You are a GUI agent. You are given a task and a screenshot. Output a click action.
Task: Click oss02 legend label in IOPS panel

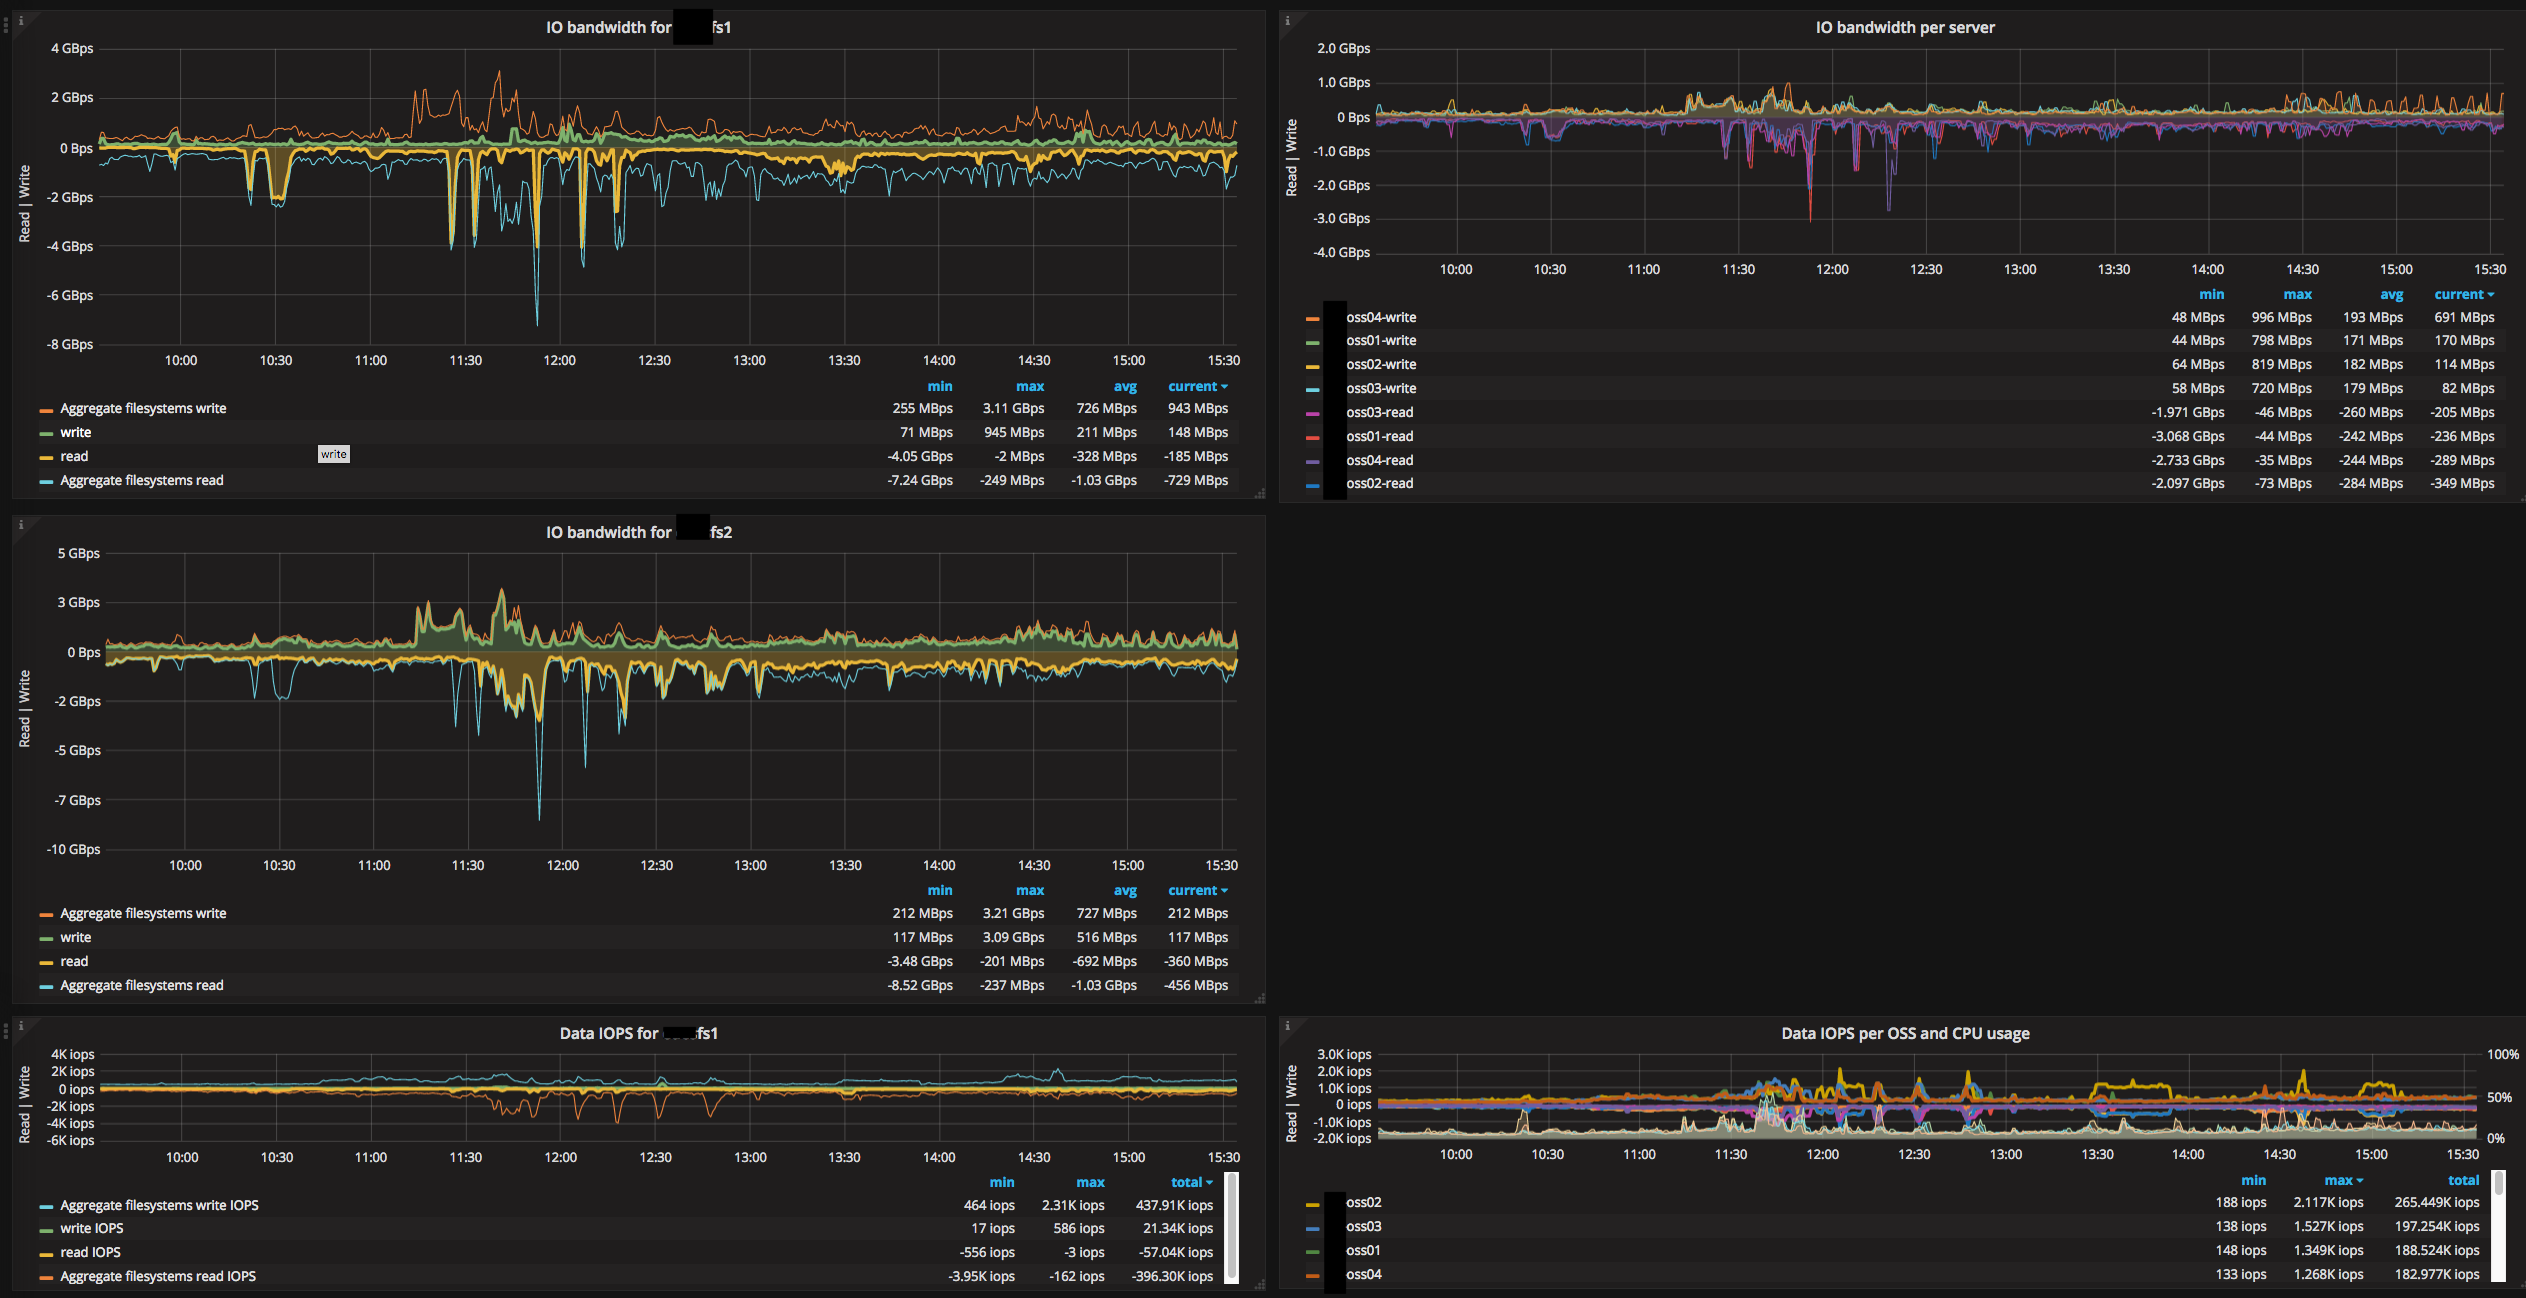coord(1363,1202)
